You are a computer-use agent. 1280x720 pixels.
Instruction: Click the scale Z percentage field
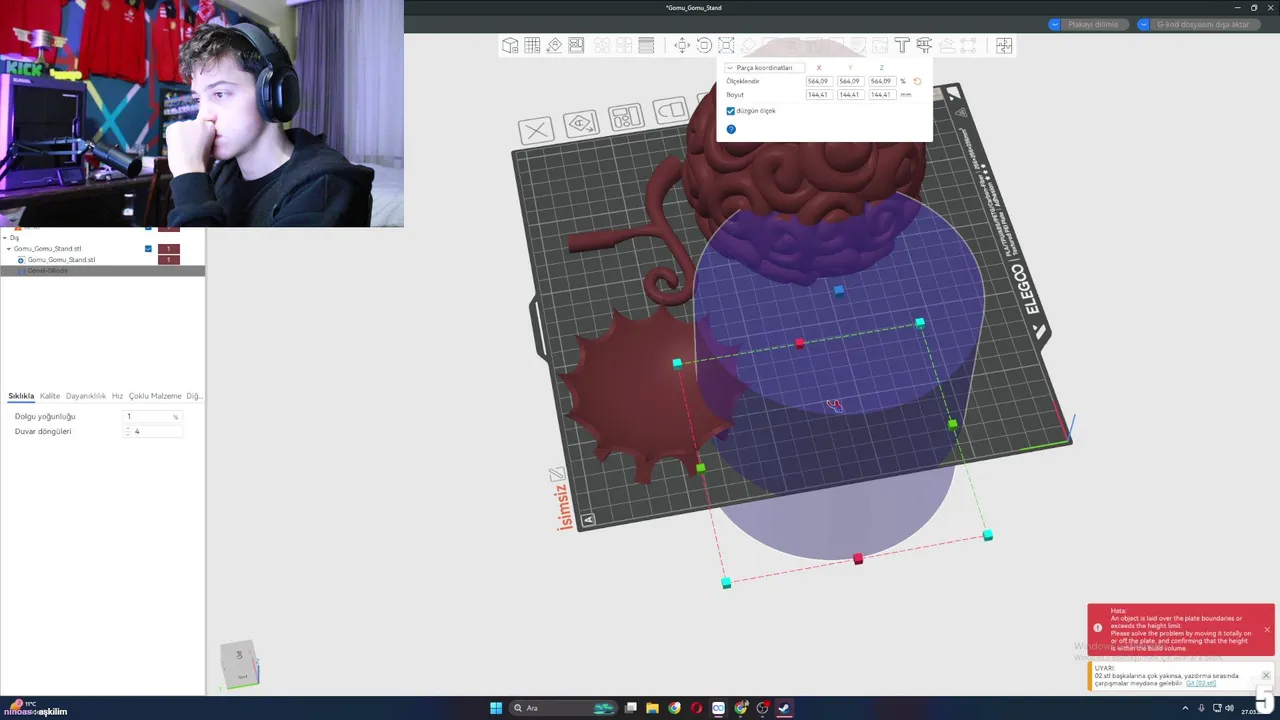(881, 81)
